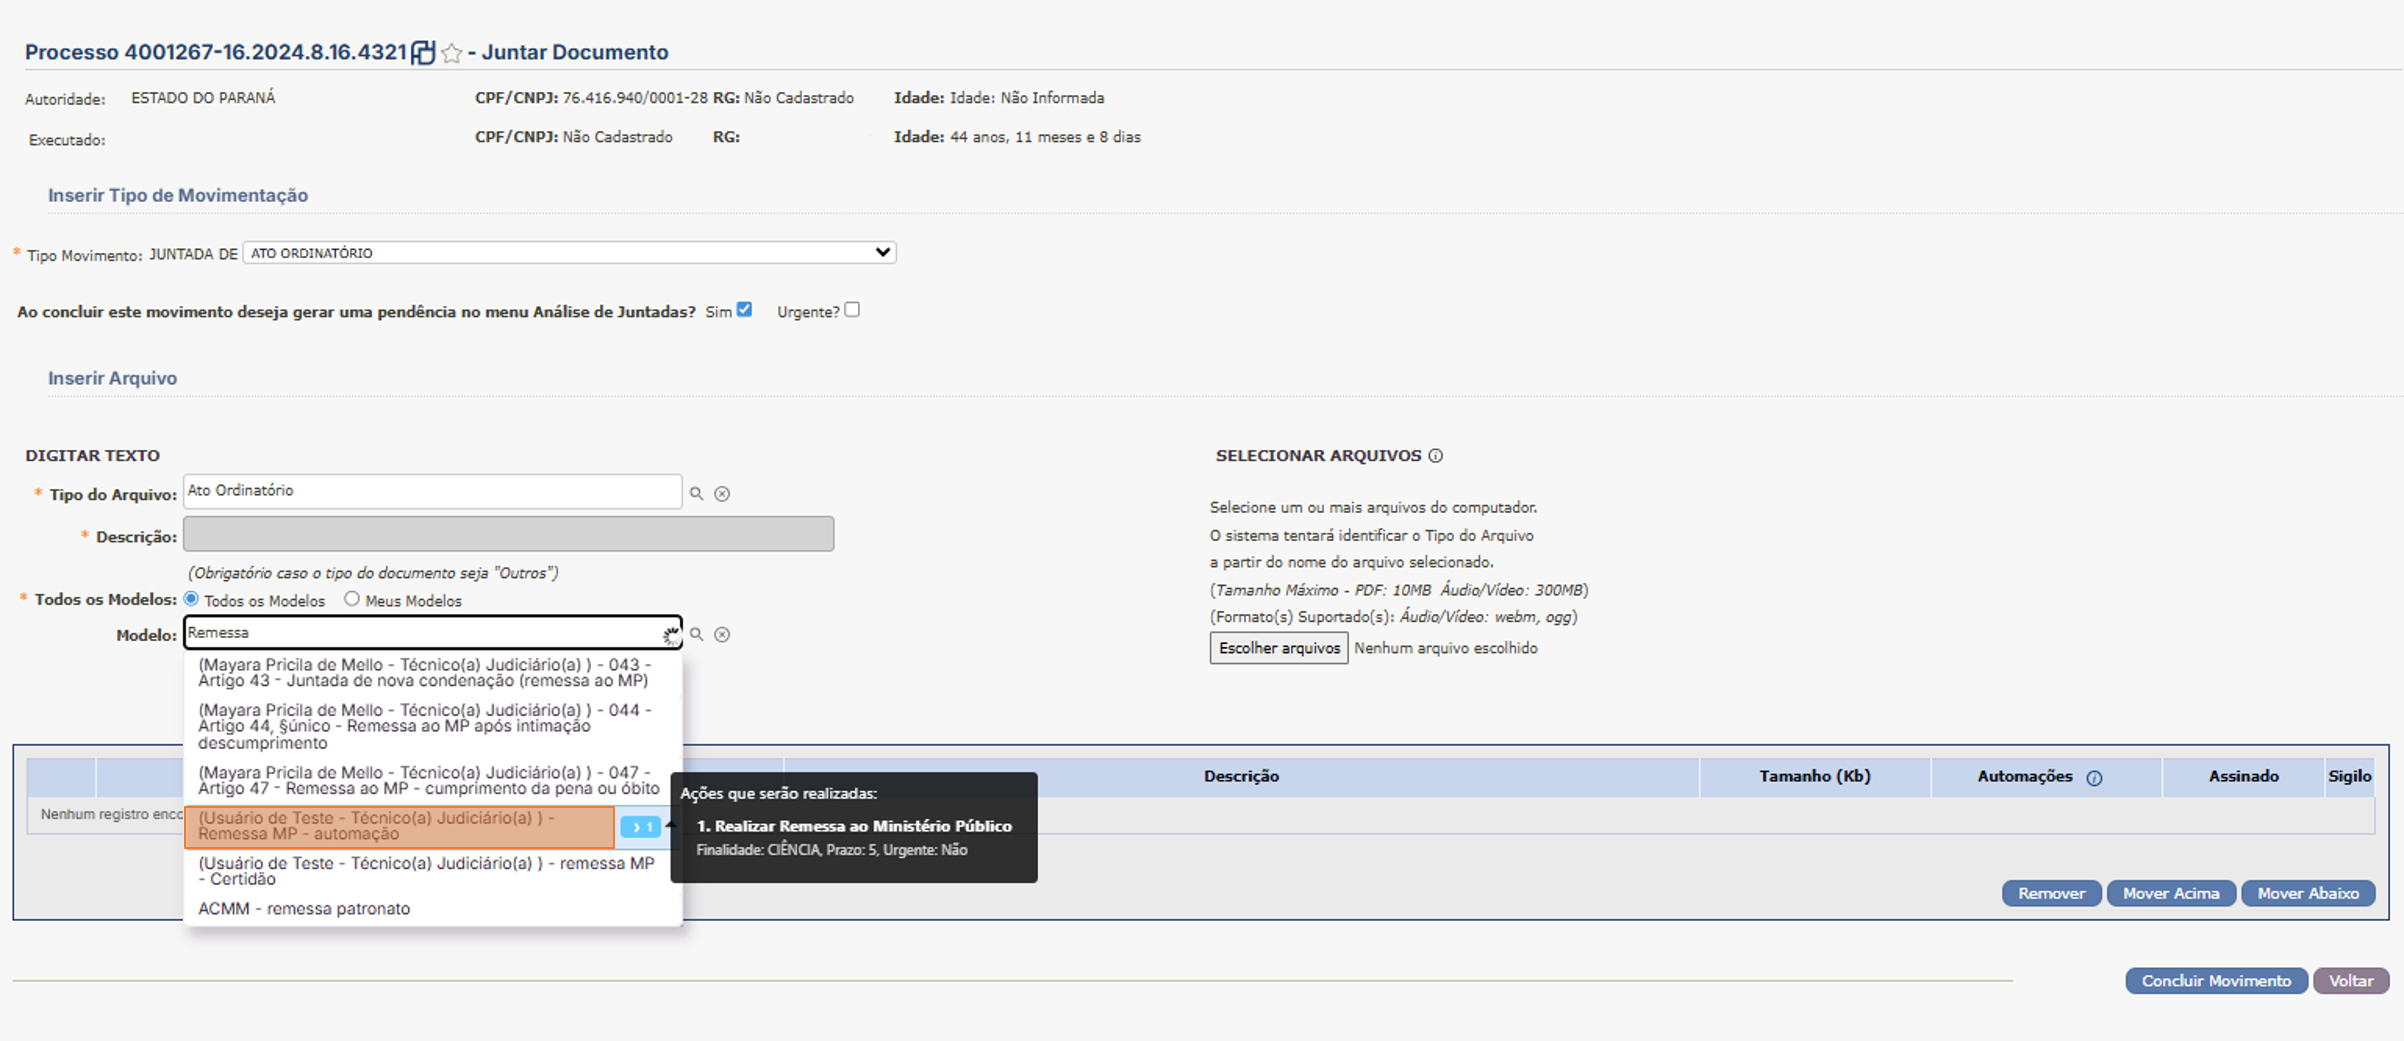Select ACMM - remessa patronato model
Screen dimensions: 2404x1041
pos(433,908)
